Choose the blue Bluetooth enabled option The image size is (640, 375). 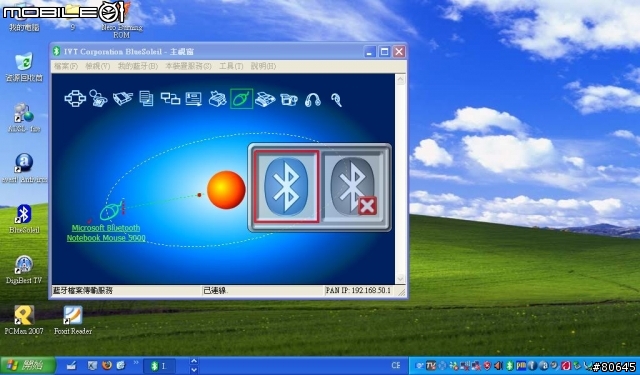[x=286, y=187]
